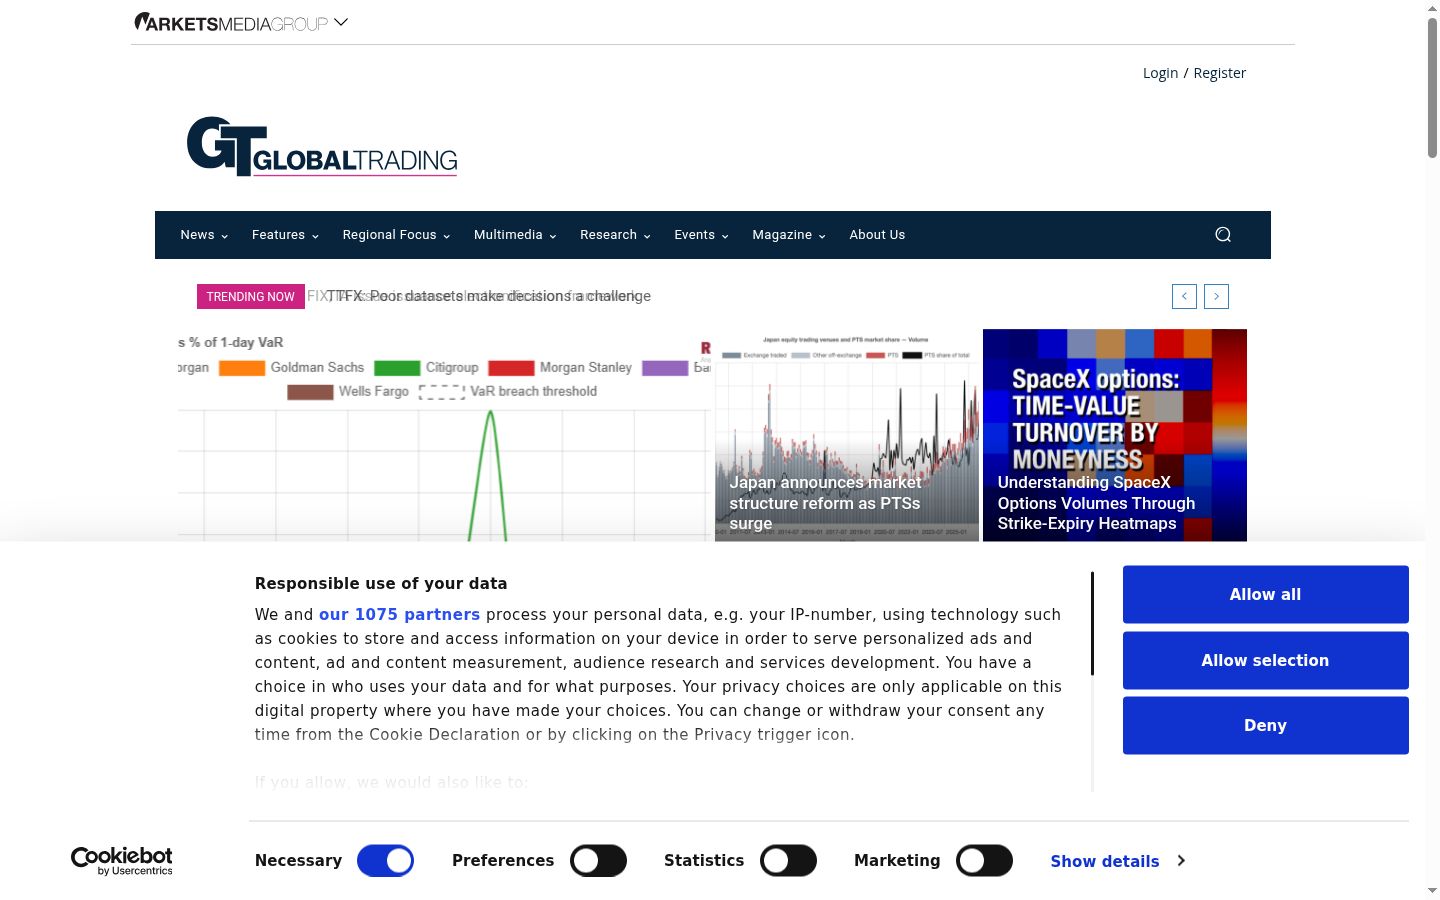
Task: Expand the Features menu
Action: point(285,235)
